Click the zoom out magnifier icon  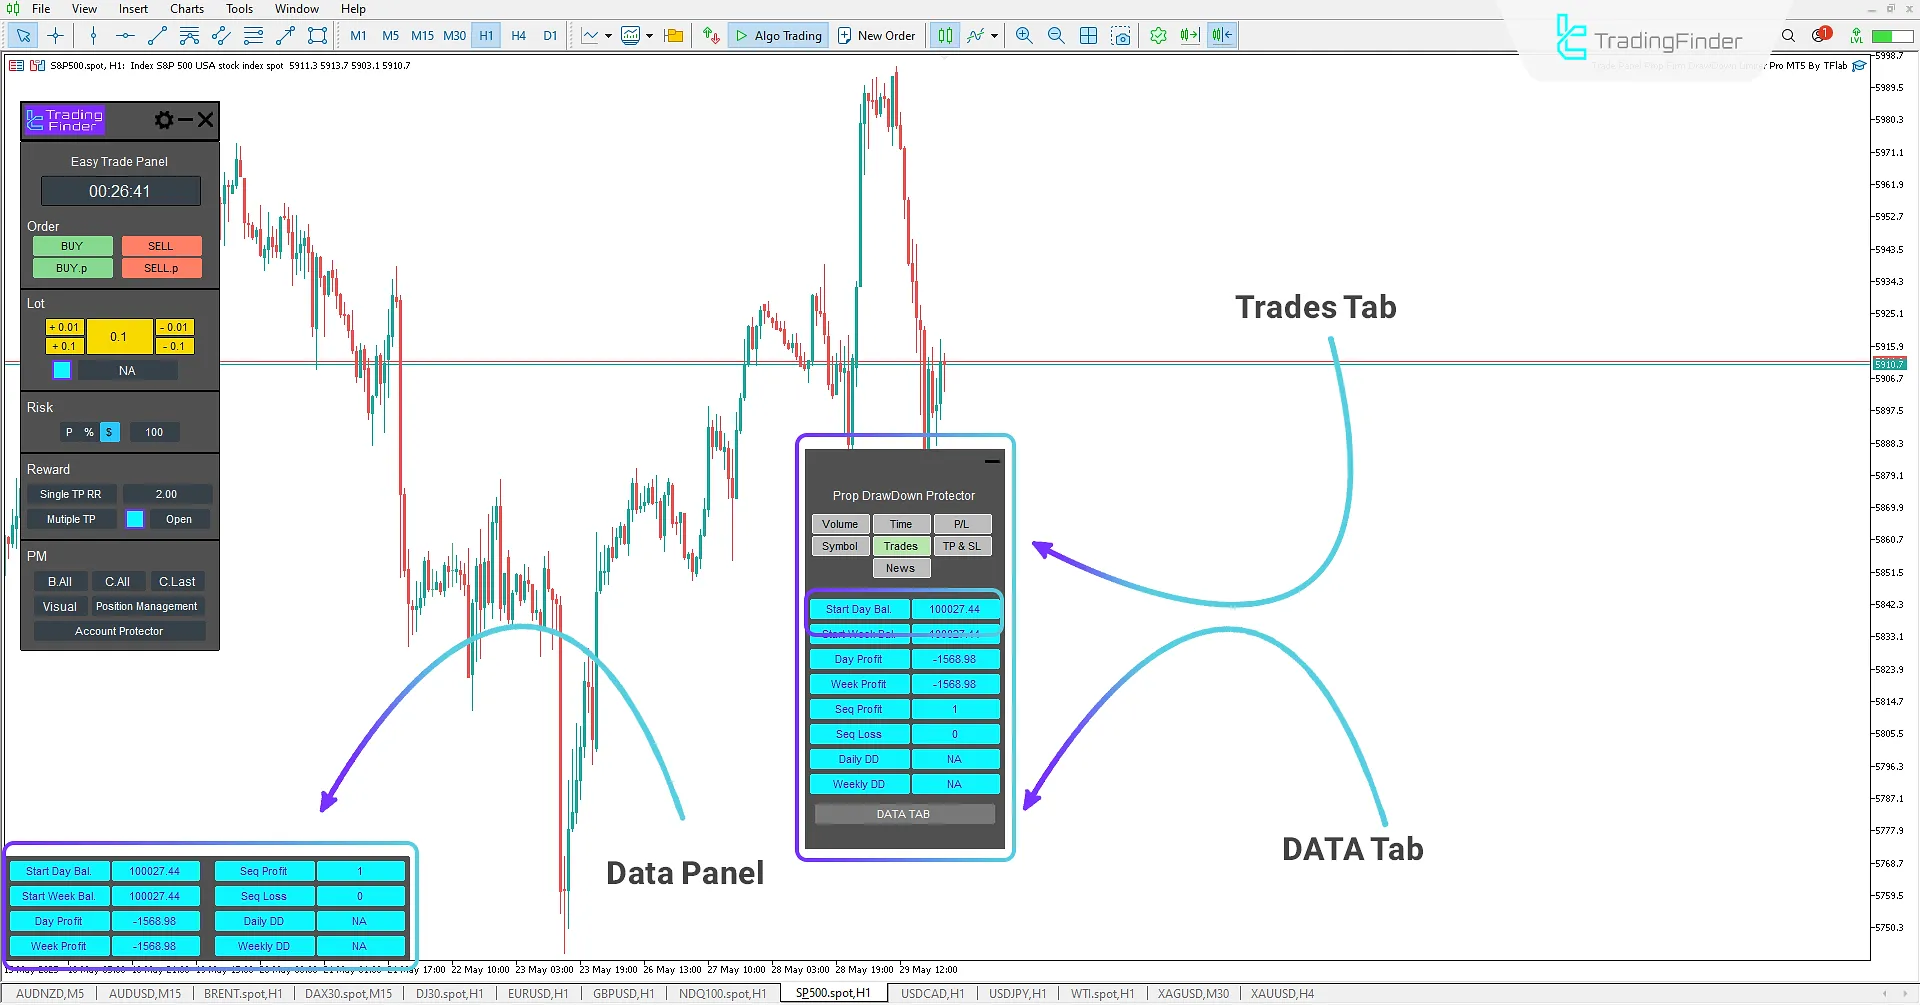point(1056,36)
